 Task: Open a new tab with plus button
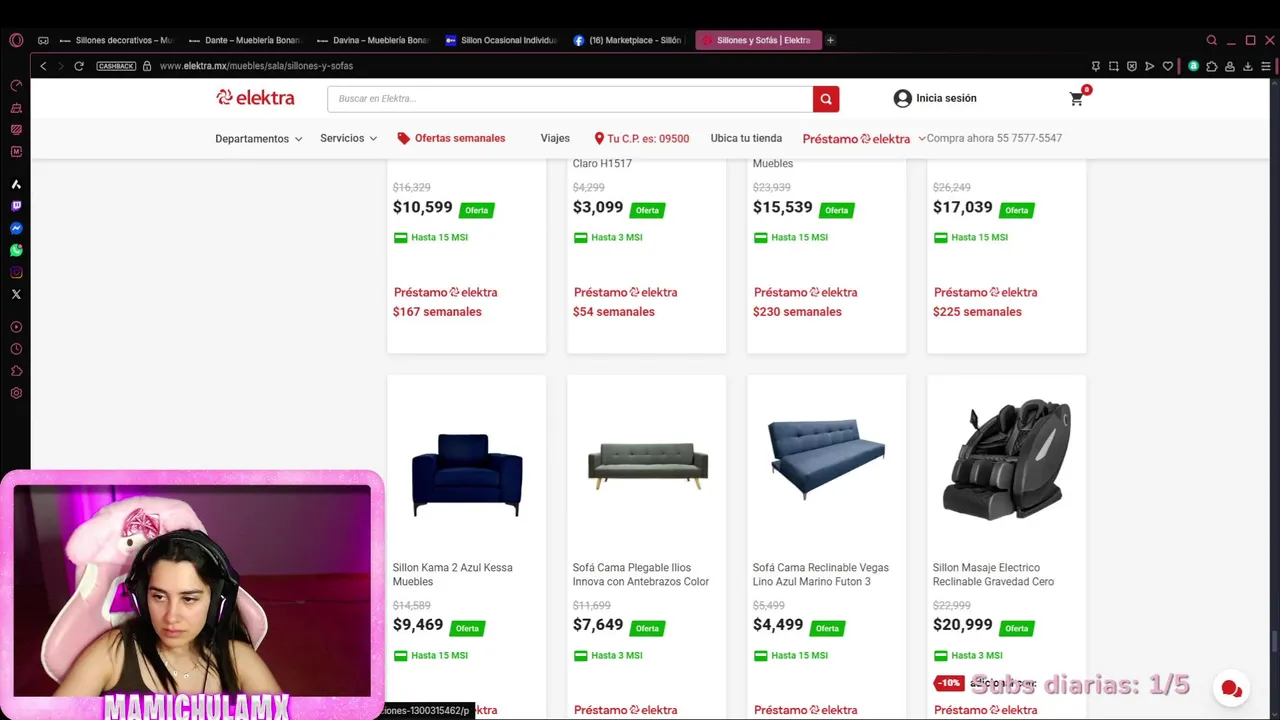pos(830,40)
